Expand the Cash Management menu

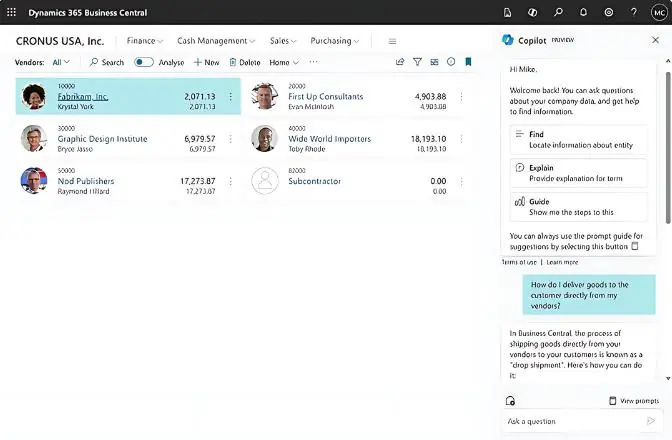[216, 41]
